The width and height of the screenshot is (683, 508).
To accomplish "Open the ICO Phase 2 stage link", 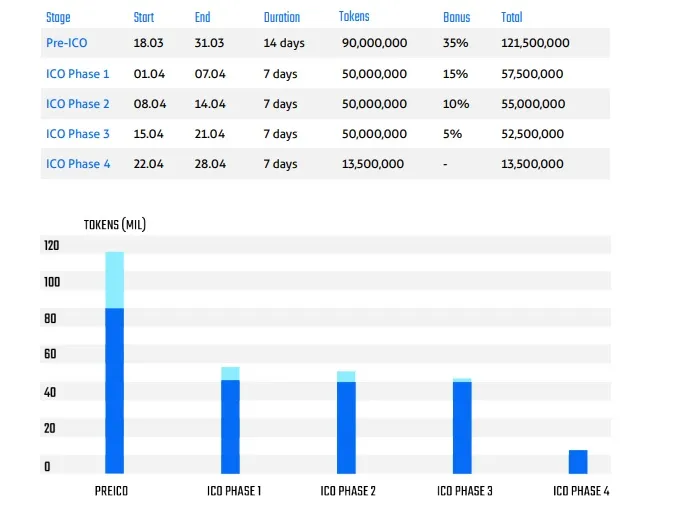I will tap(78, 104).
